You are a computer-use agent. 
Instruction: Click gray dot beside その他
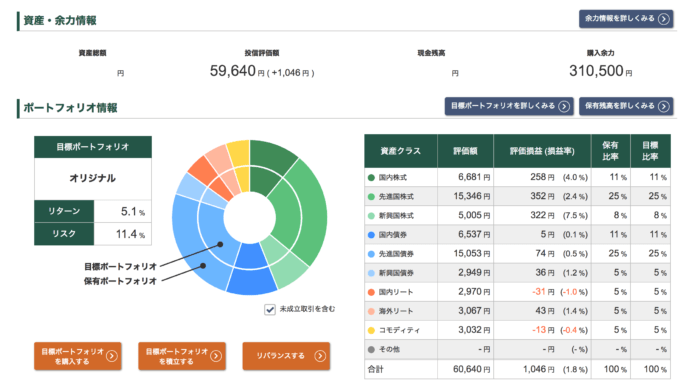(371, 350)
